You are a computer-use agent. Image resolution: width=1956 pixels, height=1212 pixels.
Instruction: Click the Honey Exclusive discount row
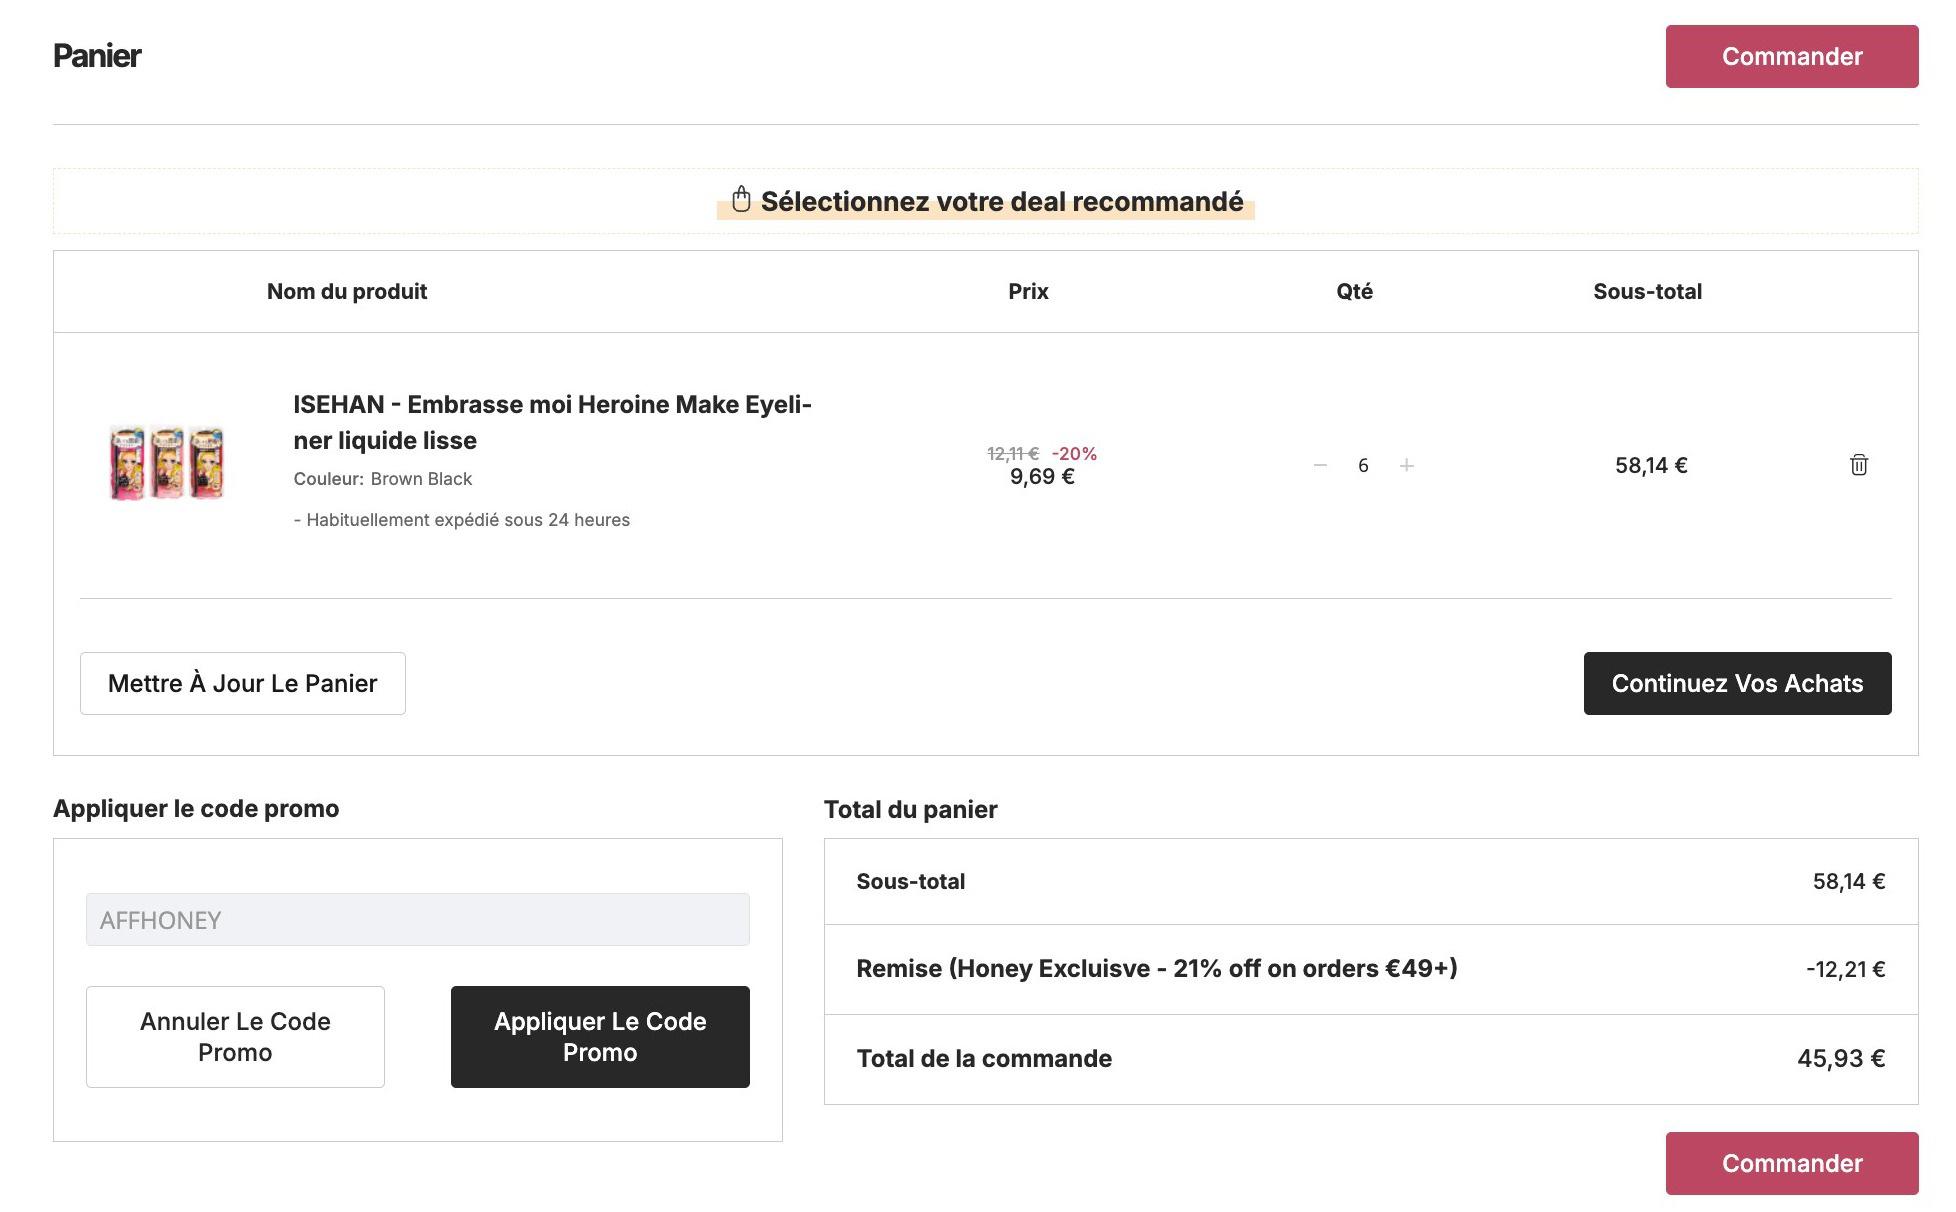tap(1371, 969)
